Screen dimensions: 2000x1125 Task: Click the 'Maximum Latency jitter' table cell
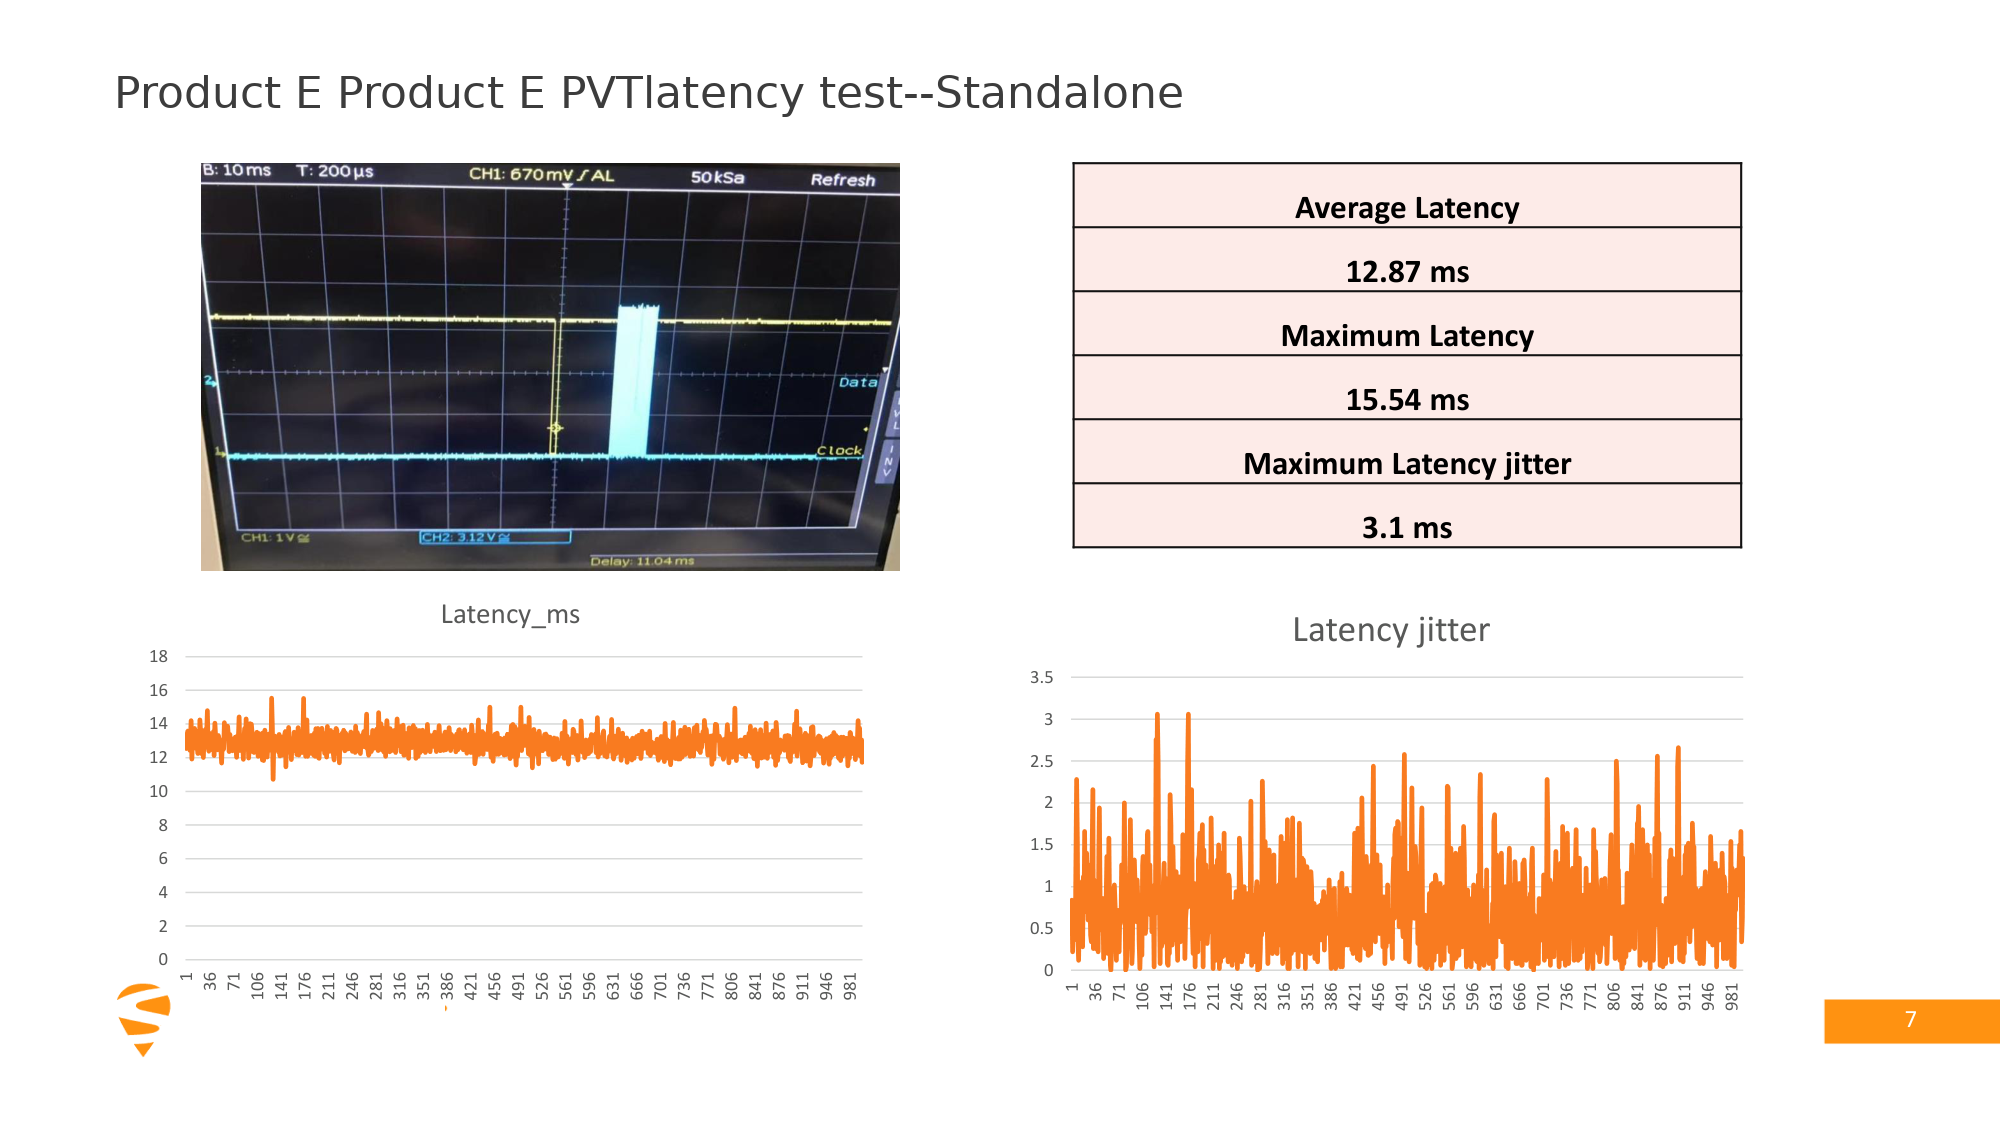[1407, 452]
